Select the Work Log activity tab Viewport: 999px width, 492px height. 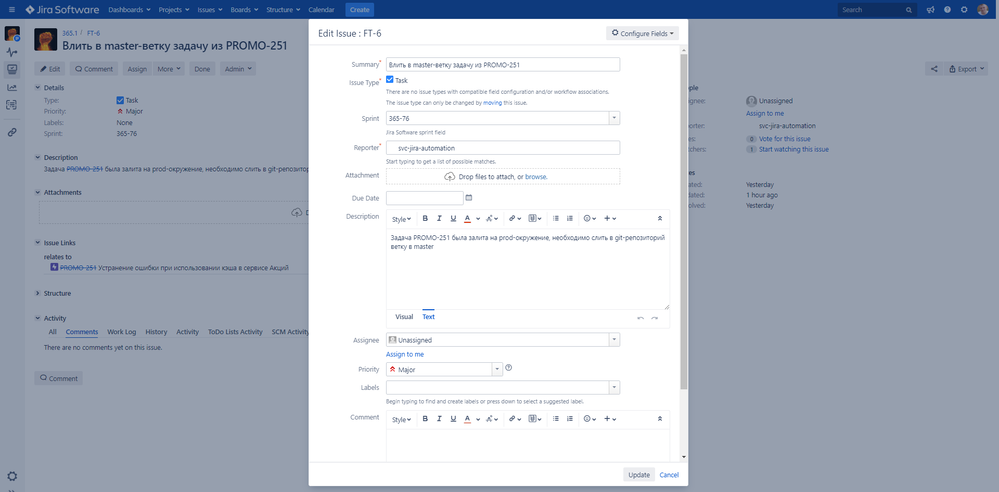[122, 332]
